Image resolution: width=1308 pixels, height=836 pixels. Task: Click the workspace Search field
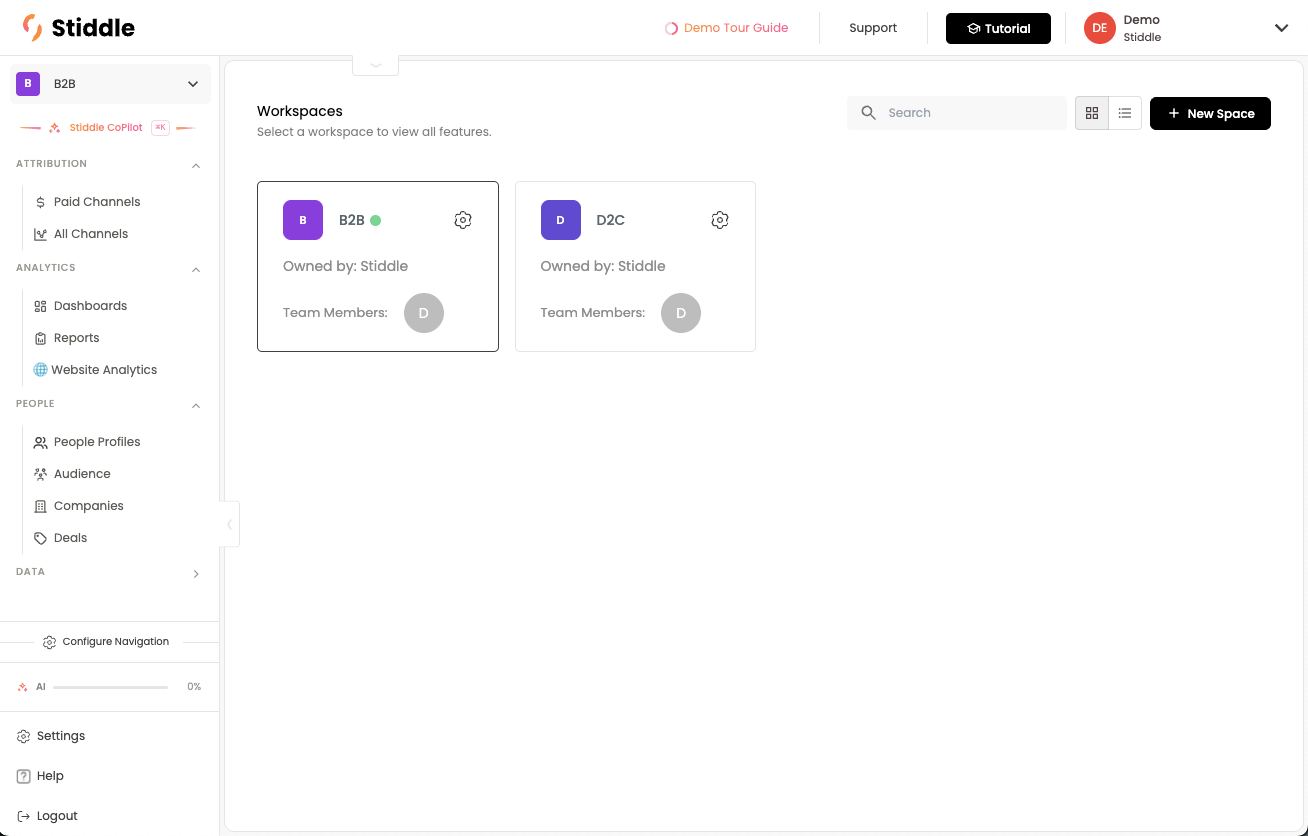[x=957, y=113]
